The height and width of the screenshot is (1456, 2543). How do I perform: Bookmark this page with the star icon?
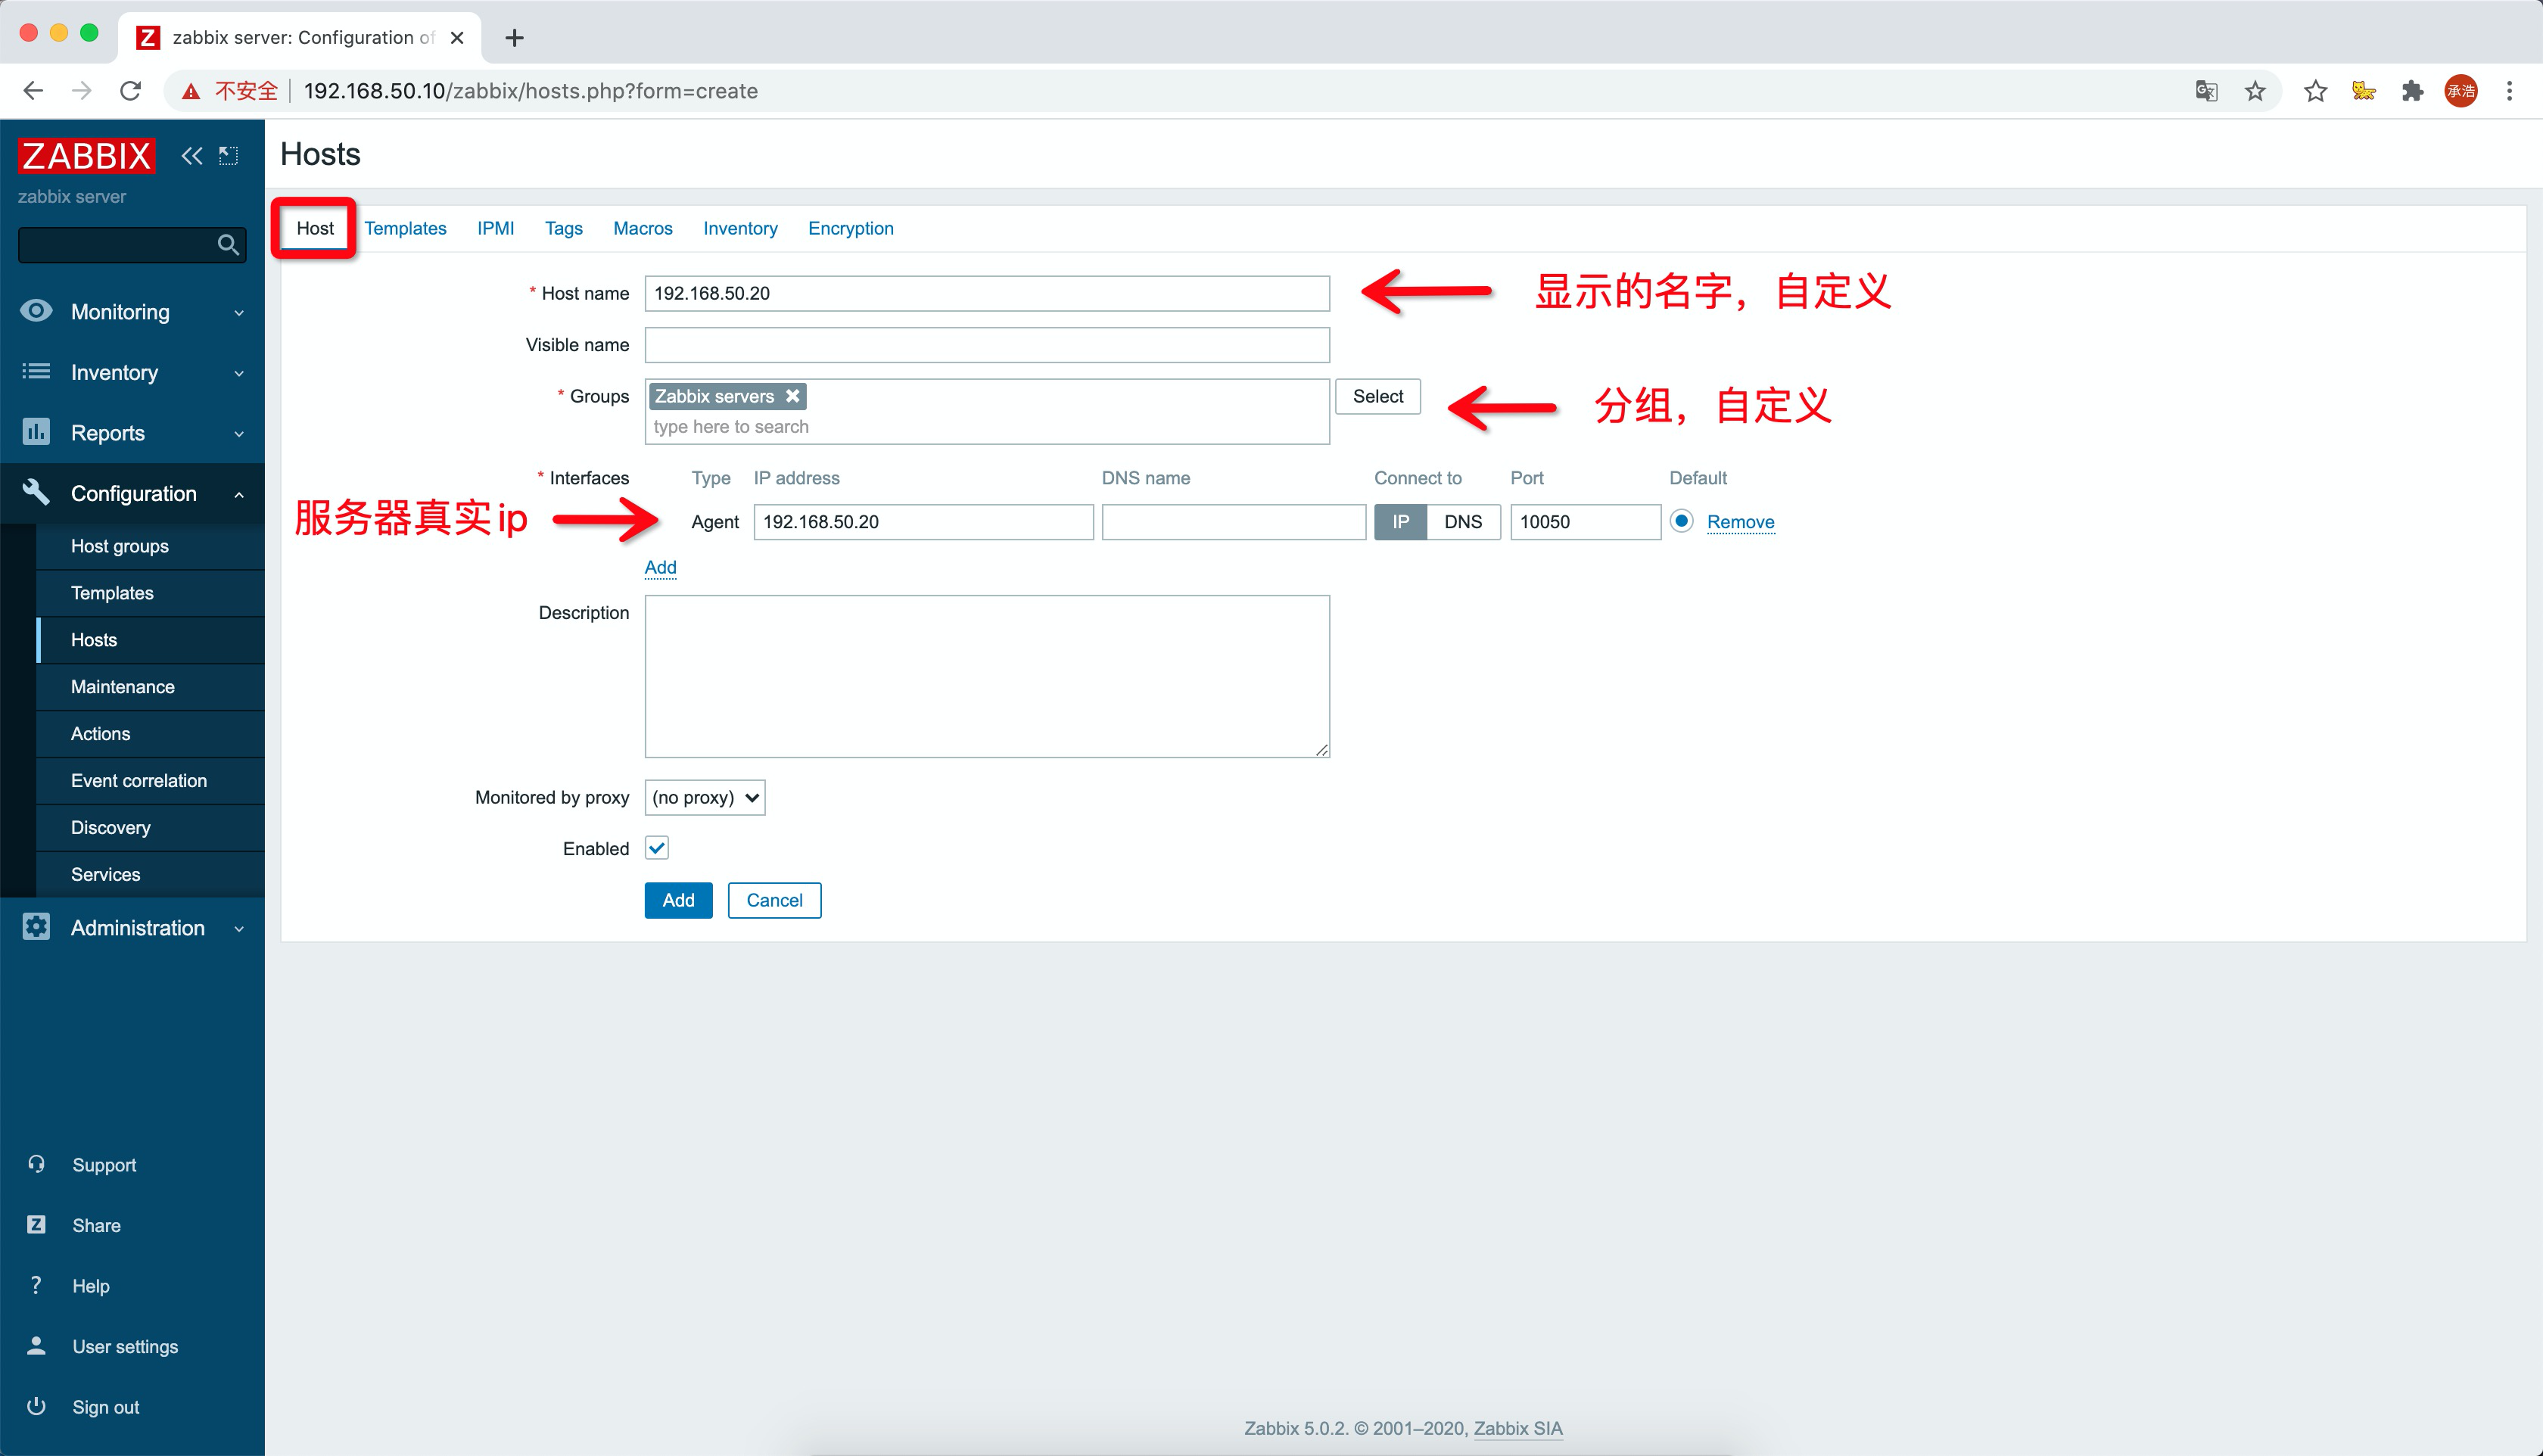click(x=2255, y=91)
